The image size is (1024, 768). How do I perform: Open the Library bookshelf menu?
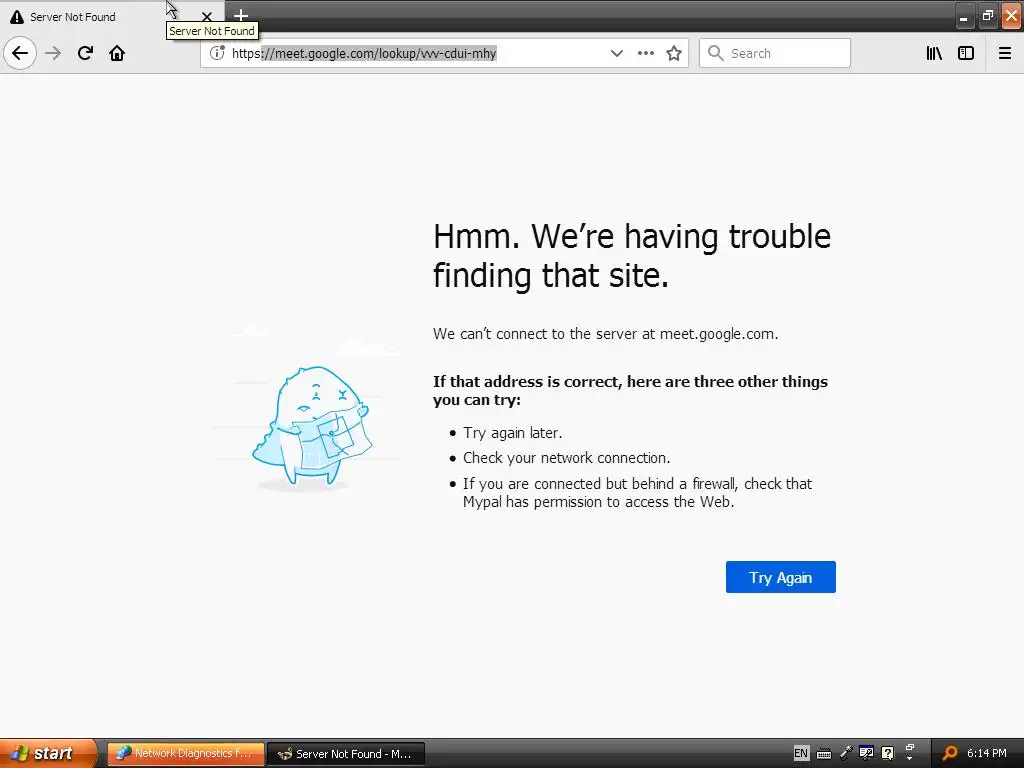click(934, 53)
